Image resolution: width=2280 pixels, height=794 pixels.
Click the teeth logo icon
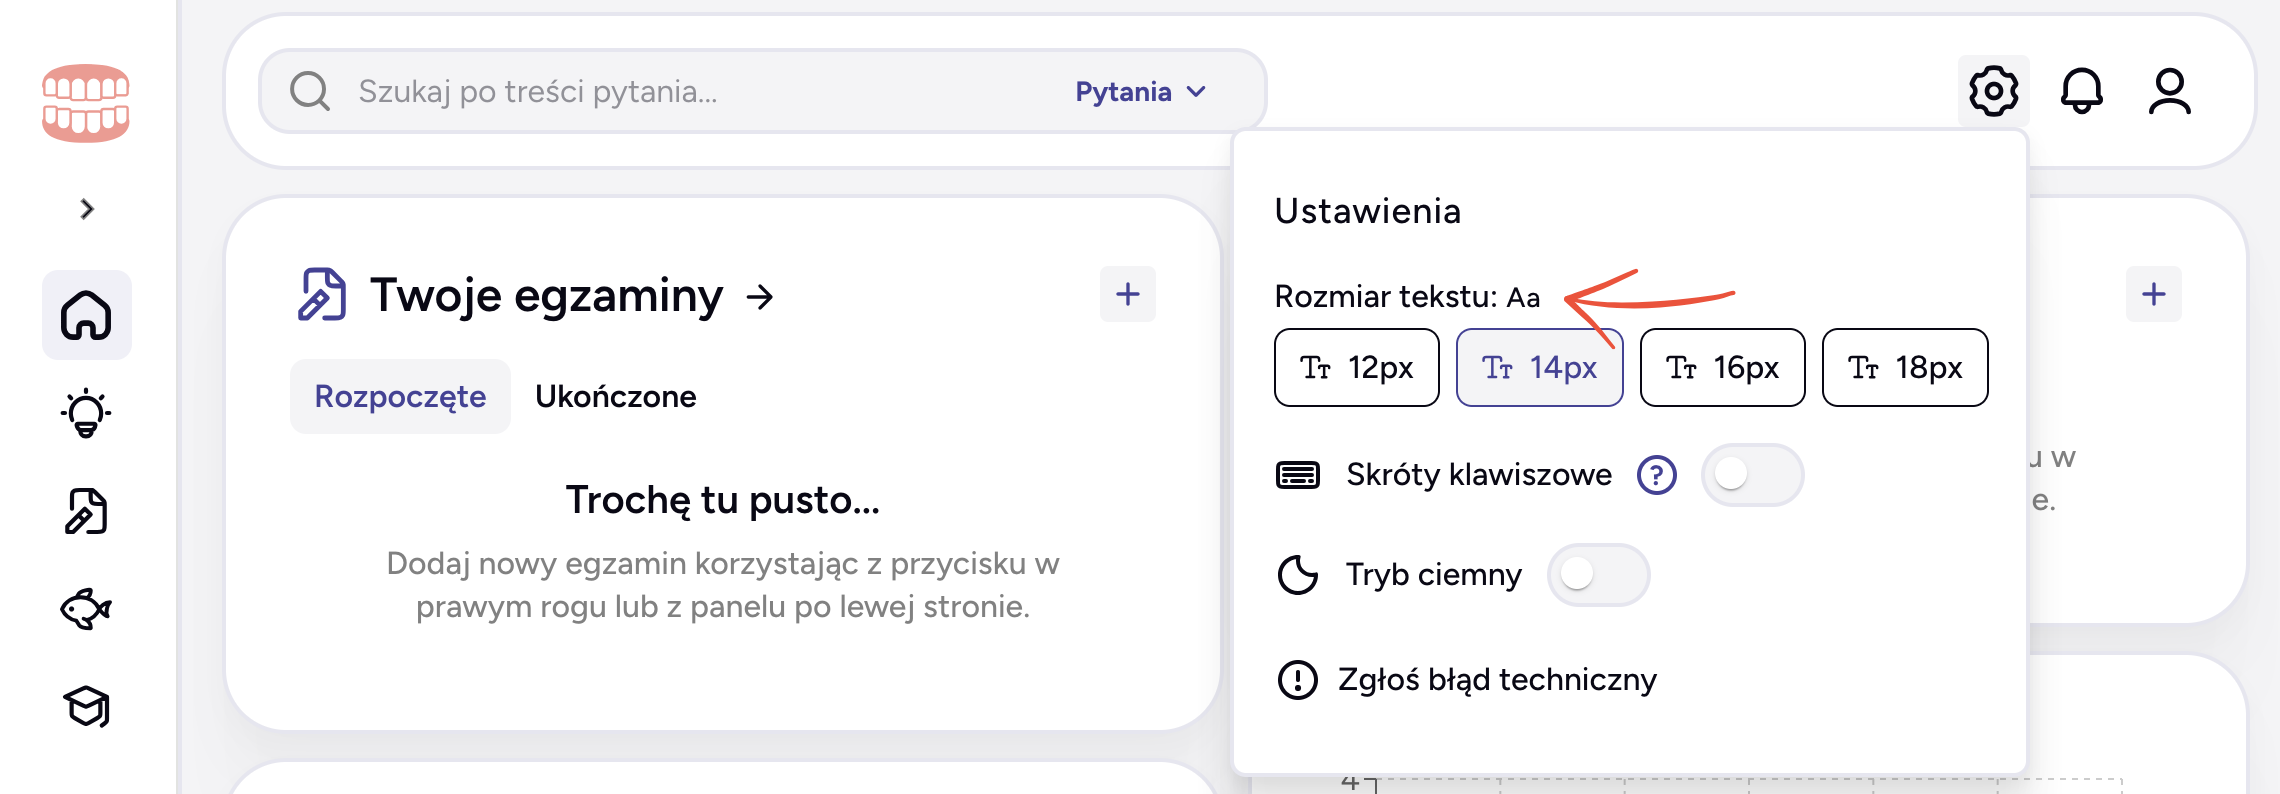tap(86, 103)
